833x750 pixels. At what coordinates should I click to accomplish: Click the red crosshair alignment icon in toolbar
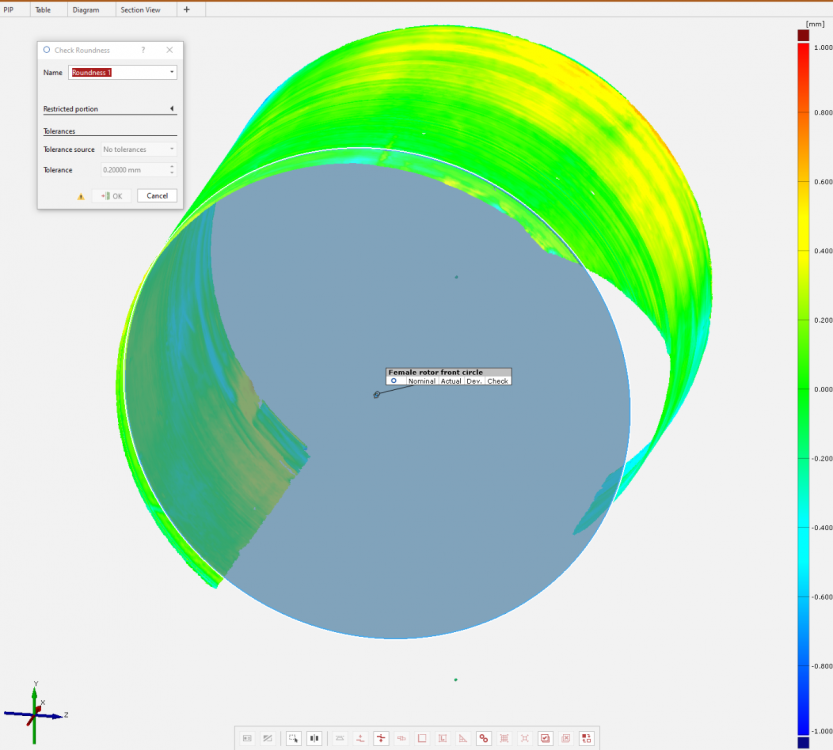tap(381, 738)
